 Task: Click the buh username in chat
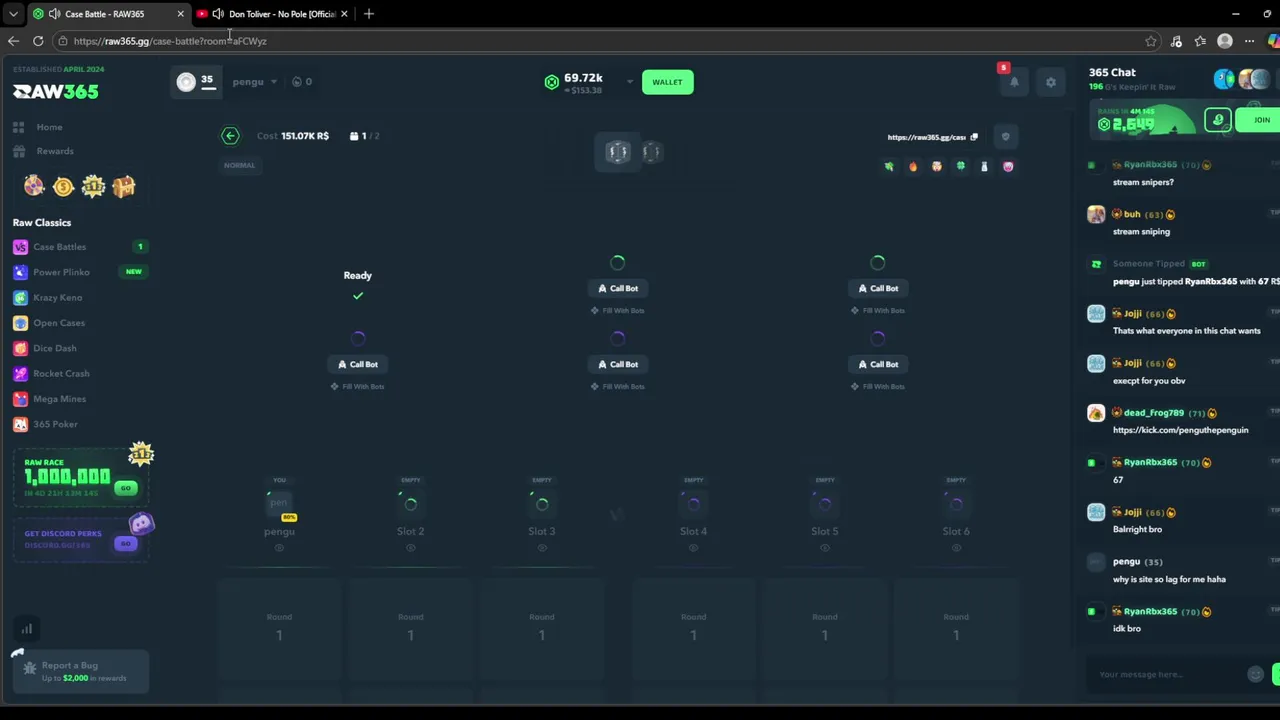pyautogui.click(x=1132, y=214)
